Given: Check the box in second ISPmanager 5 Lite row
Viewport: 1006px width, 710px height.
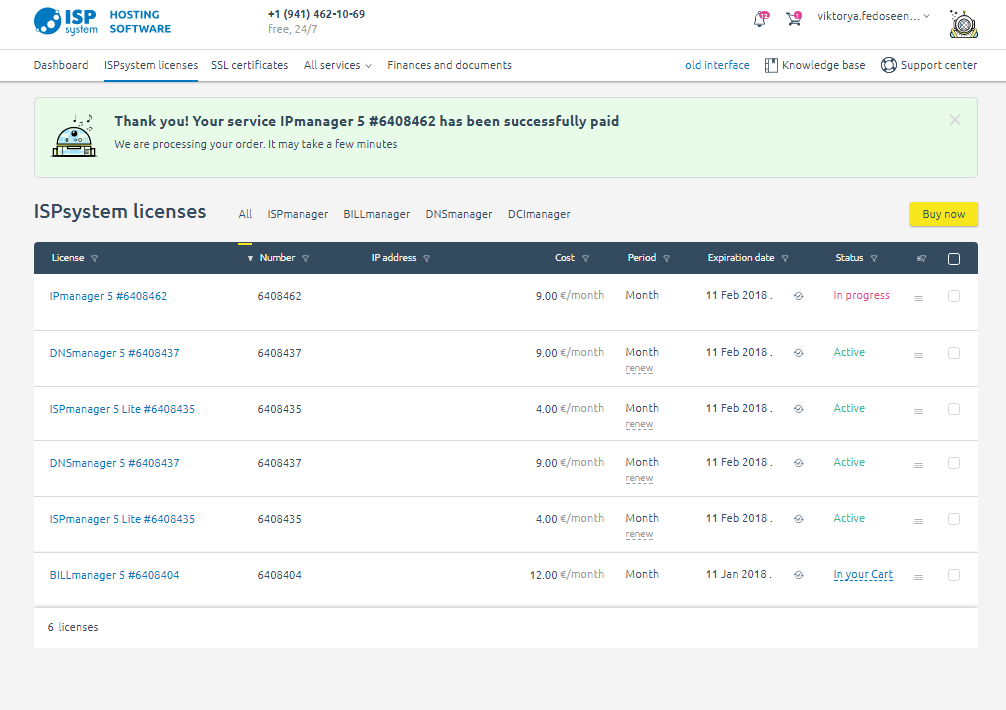Looking at the screenshot, I should point(954,518).
